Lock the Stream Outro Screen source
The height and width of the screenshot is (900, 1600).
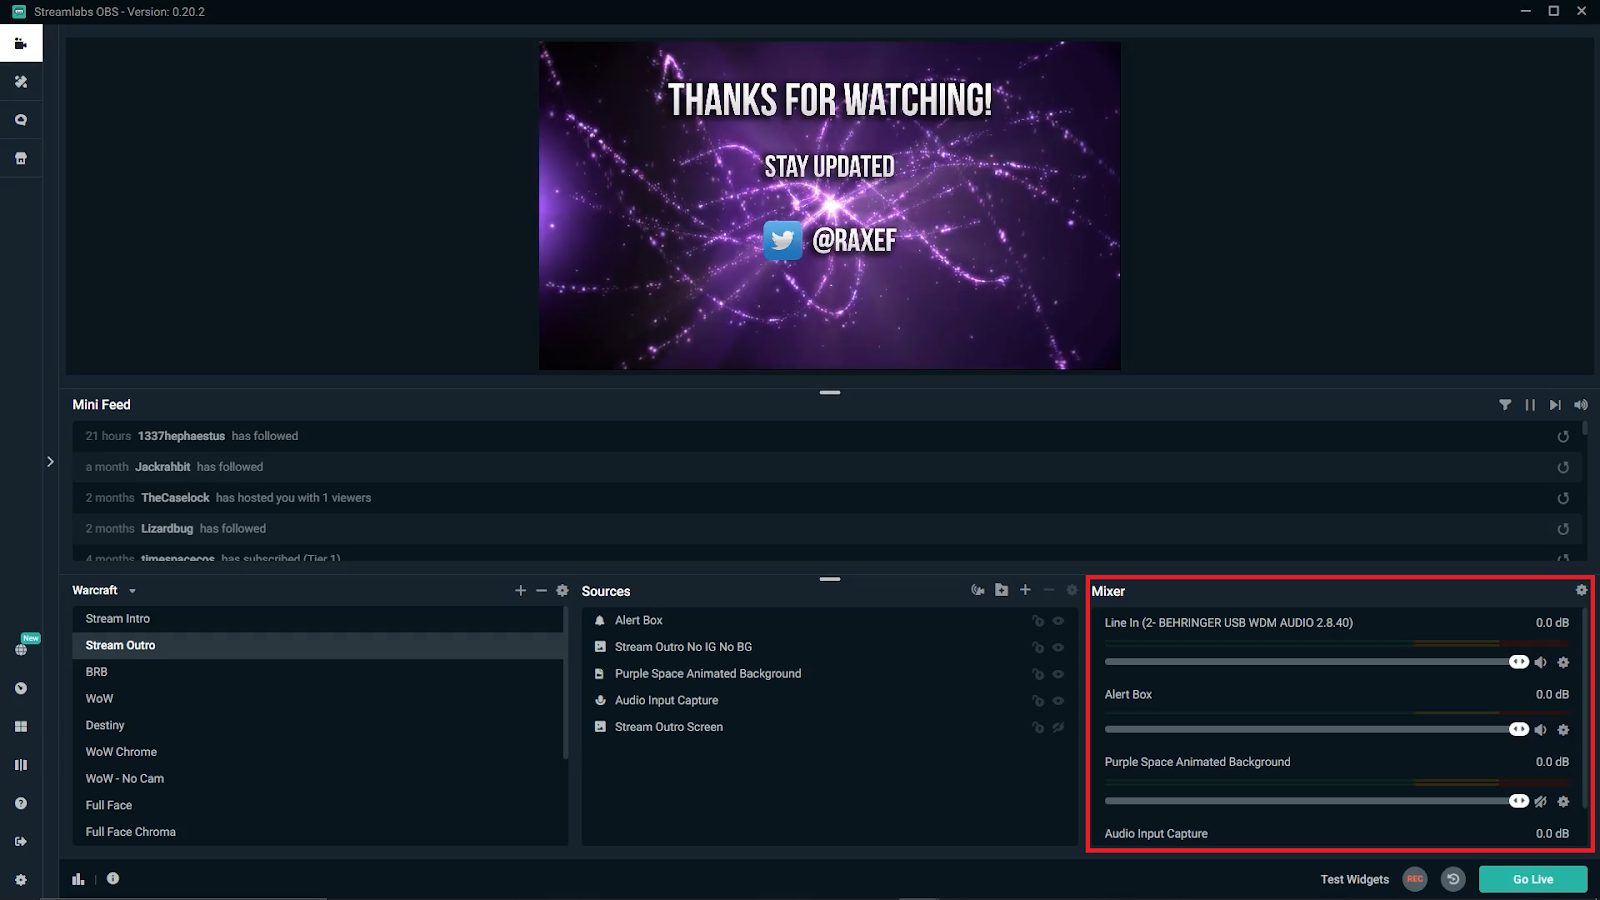1038,728
